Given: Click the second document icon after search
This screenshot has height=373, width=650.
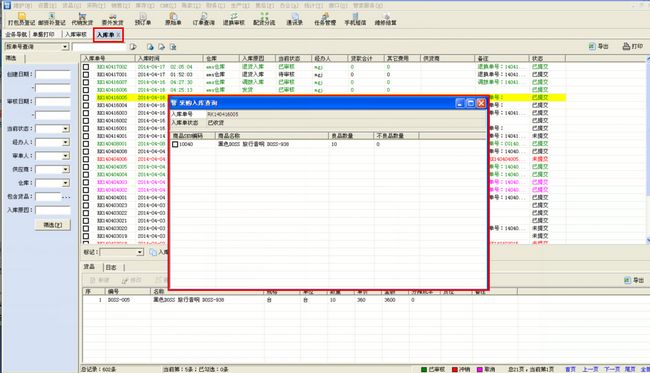Looking at the screenshot, I should tap(162, 47).
